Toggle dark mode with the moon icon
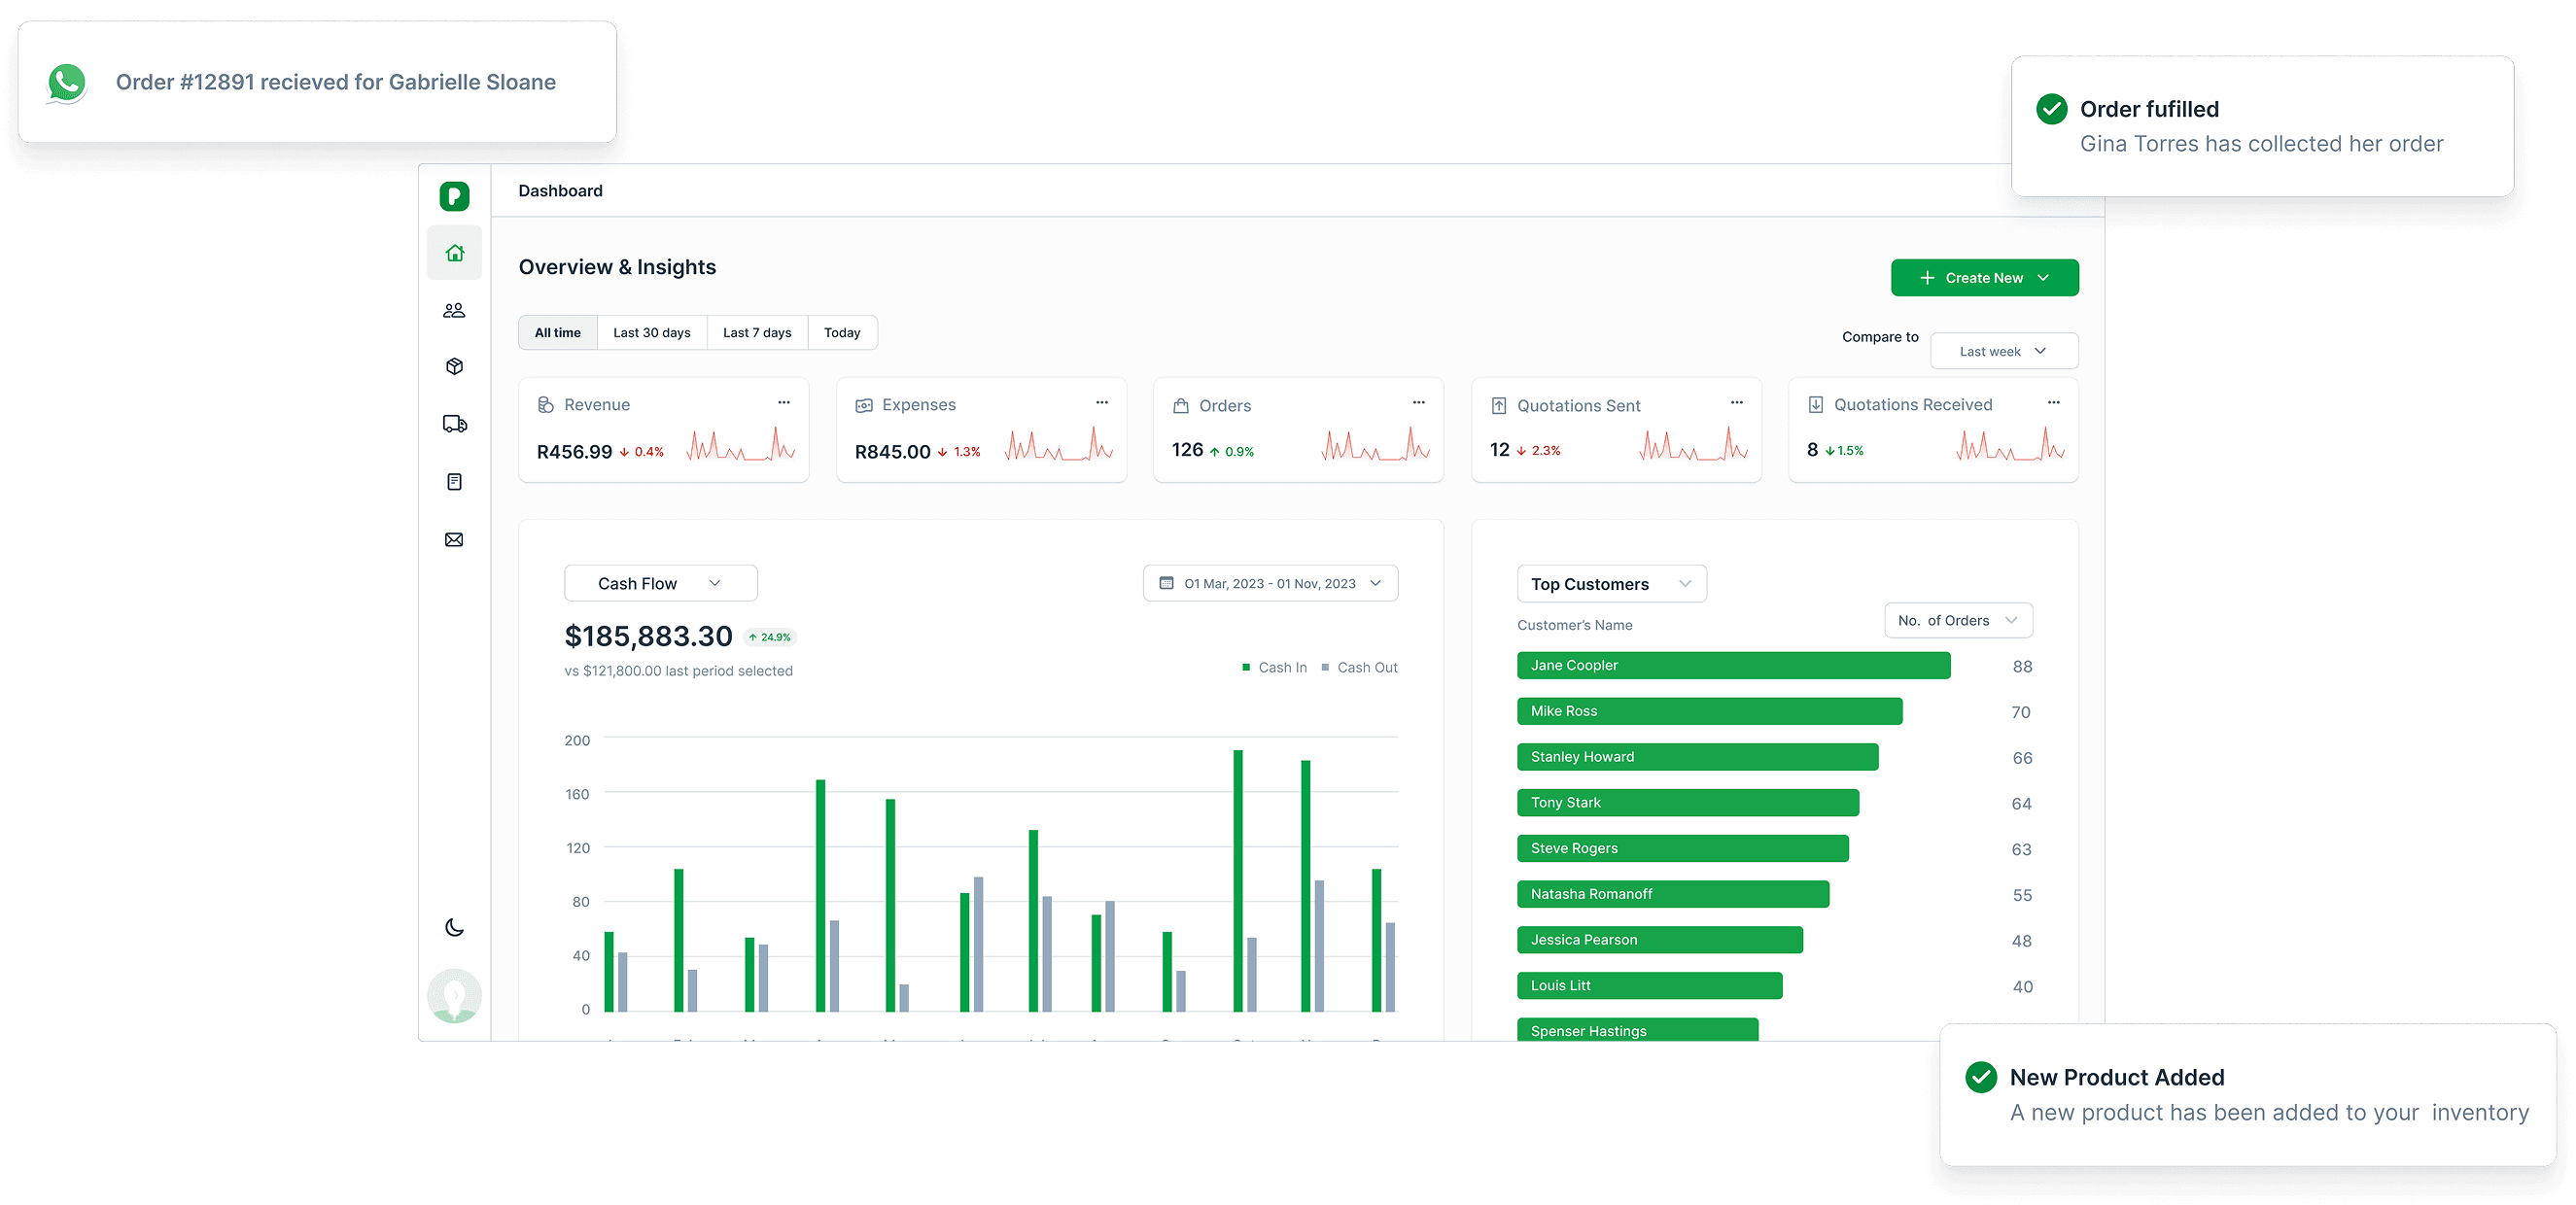Screen dimensions: 2576x1205 pos(455,927)
